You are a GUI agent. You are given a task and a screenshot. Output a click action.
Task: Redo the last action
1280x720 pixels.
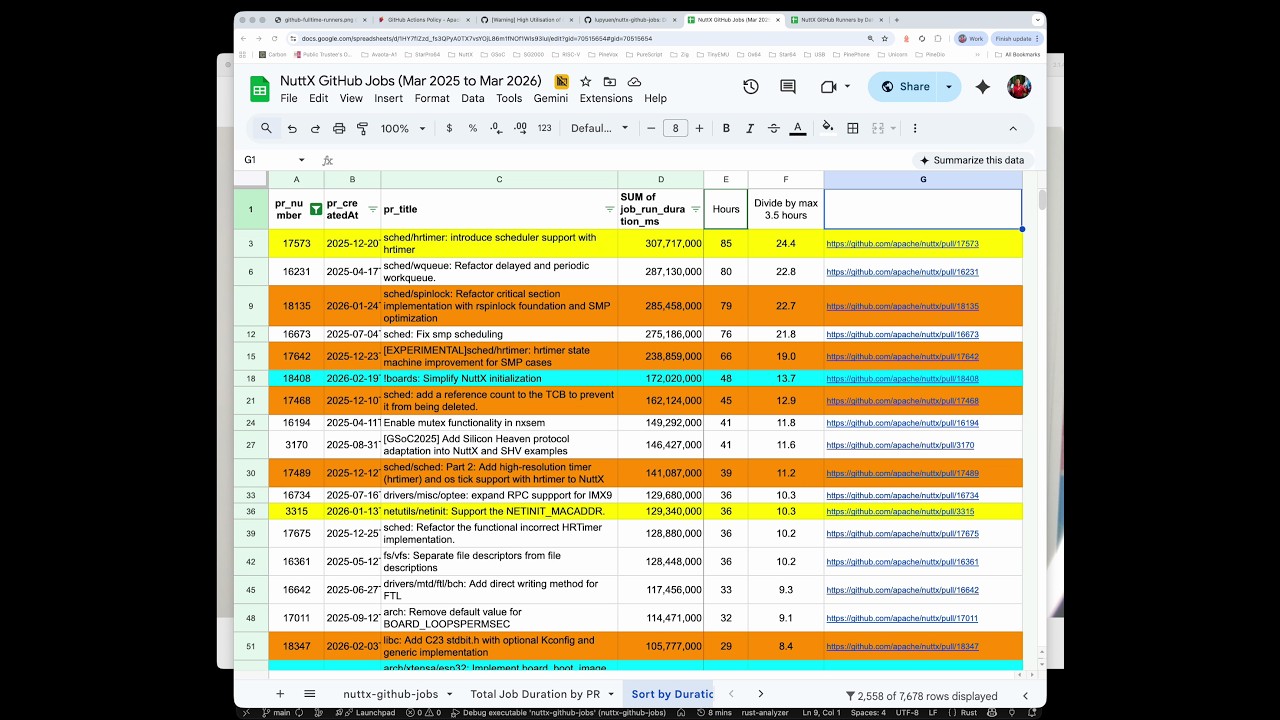coord(315,128)
